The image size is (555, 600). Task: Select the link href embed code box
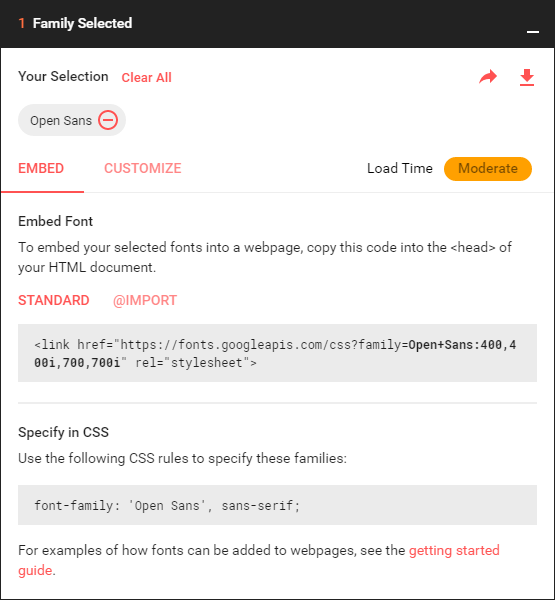coord(278,353)
